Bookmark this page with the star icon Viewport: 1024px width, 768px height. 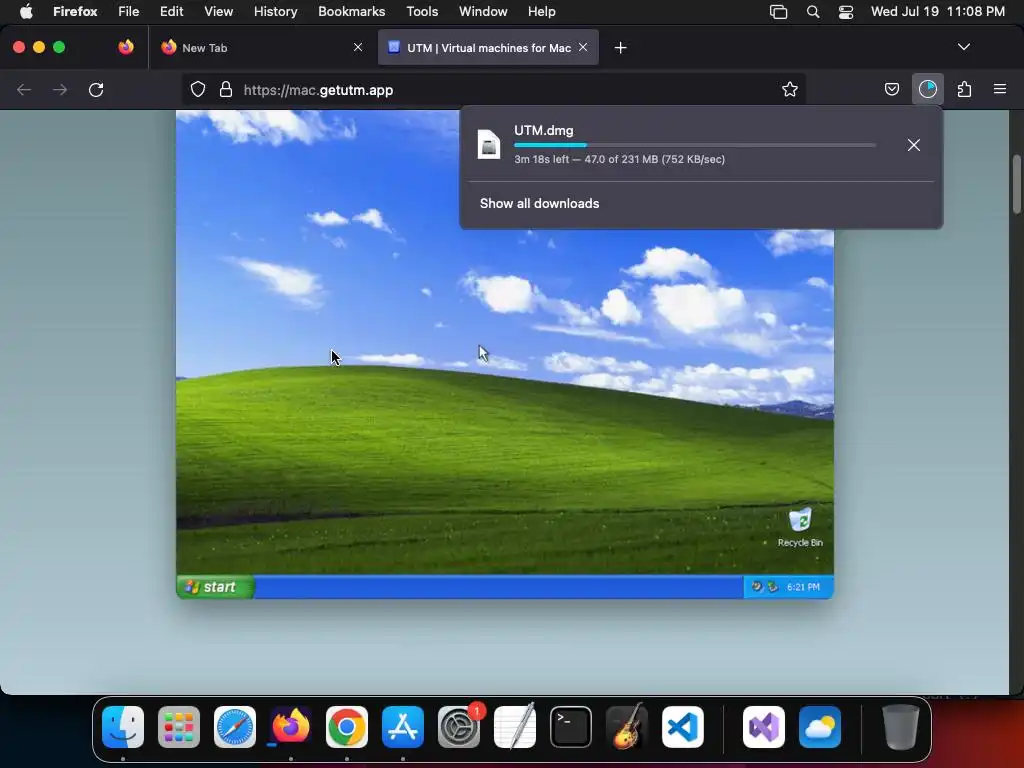pyautogui.click(x=790, y=89)
